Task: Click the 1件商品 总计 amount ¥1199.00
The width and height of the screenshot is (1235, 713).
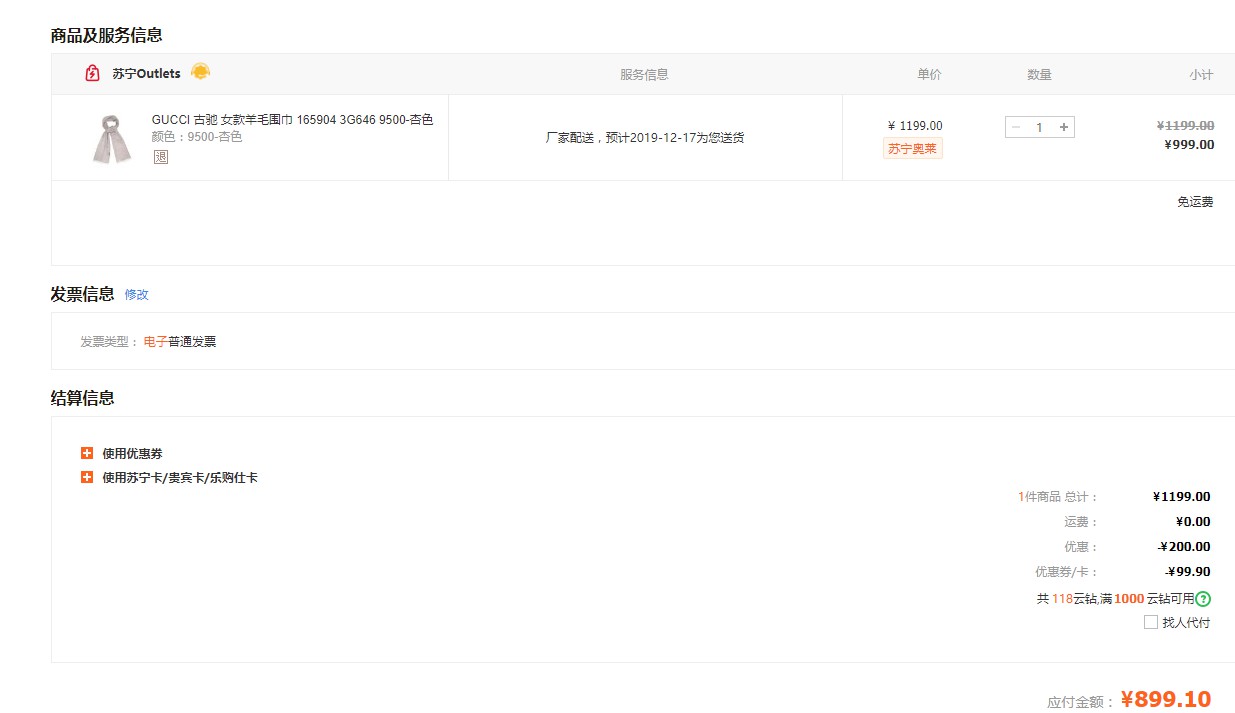Action: (1181, 497)
